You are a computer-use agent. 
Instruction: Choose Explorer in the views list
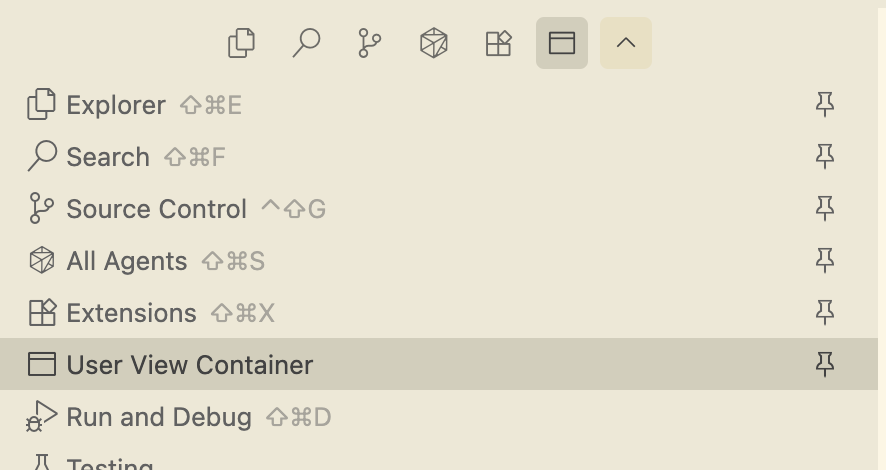(116, 105)
